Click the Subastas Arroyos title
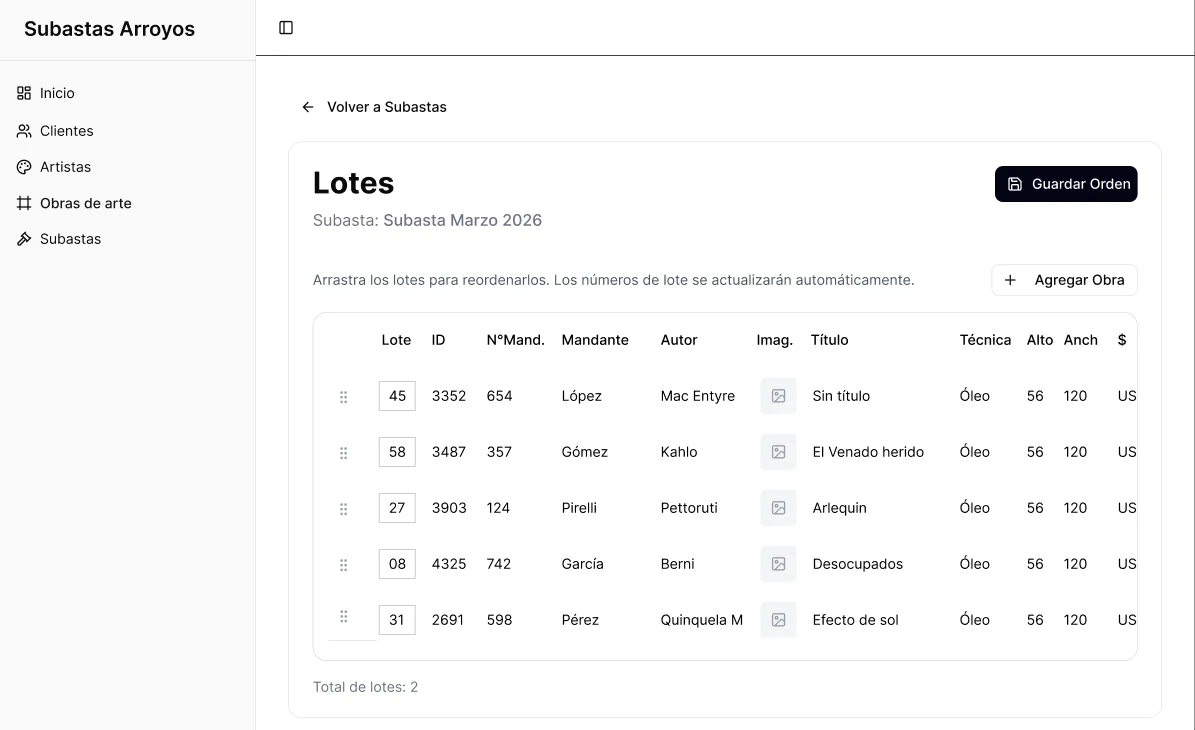The image size is (1195, 730). pyautogui.click(x=109, y=29)
